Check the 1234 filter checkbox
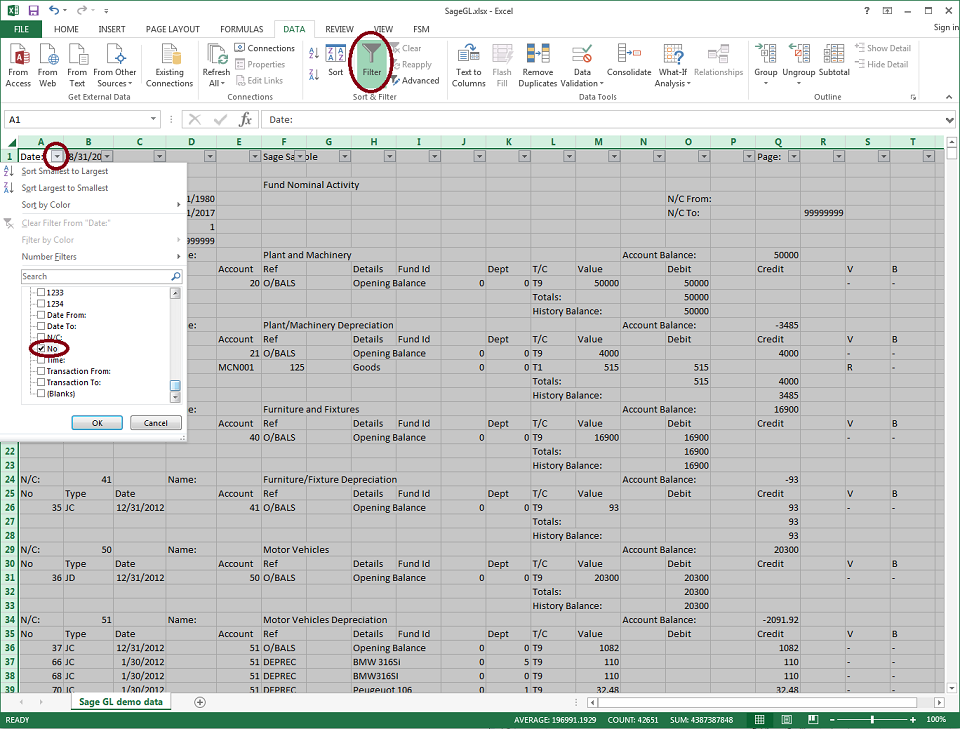 (x=41, y=304)
